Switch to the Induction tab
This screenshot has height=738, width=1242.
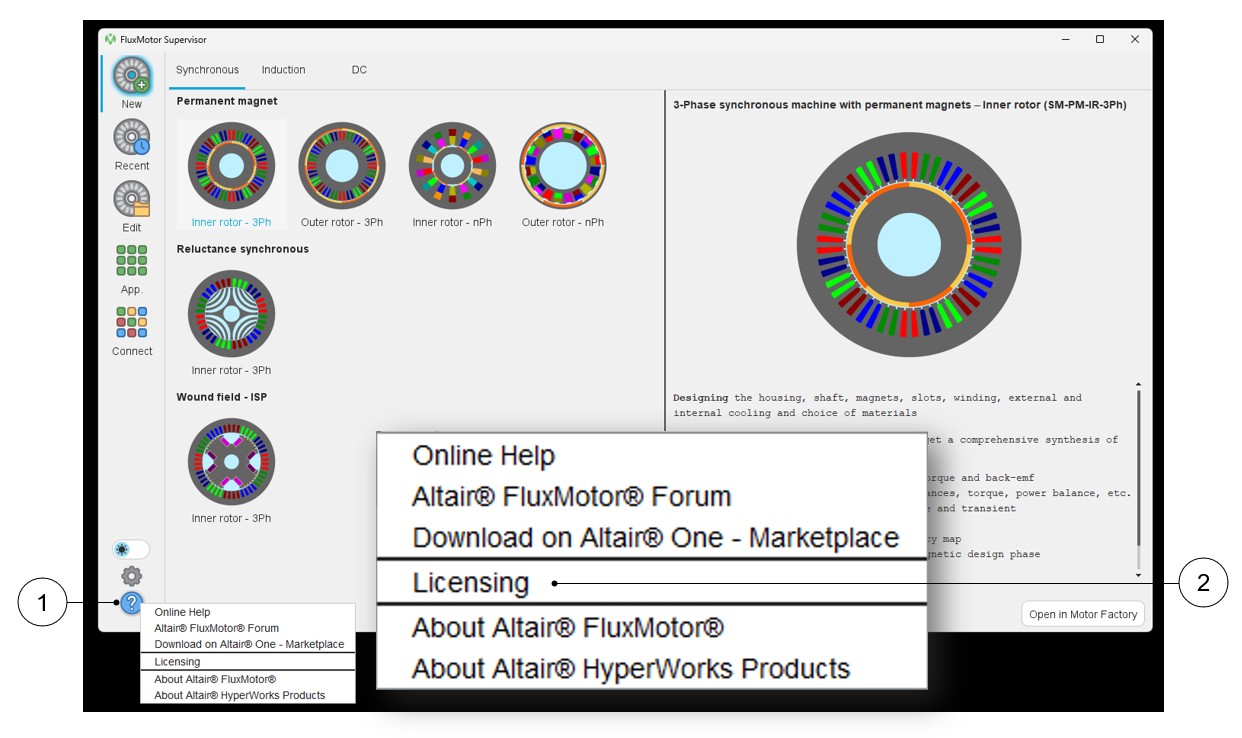(284, 70)
